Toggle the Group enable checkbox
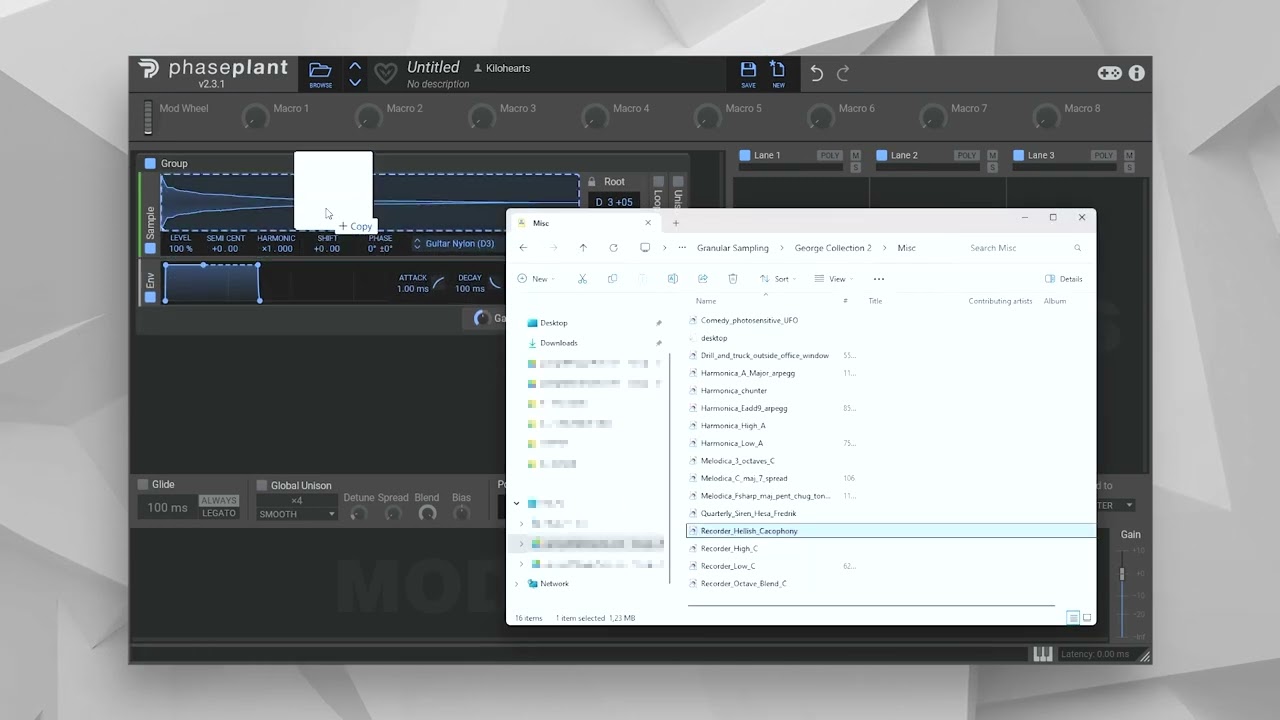Viewport: 1280px width, 720px height. pyautogui.click(x=150, y=163)
